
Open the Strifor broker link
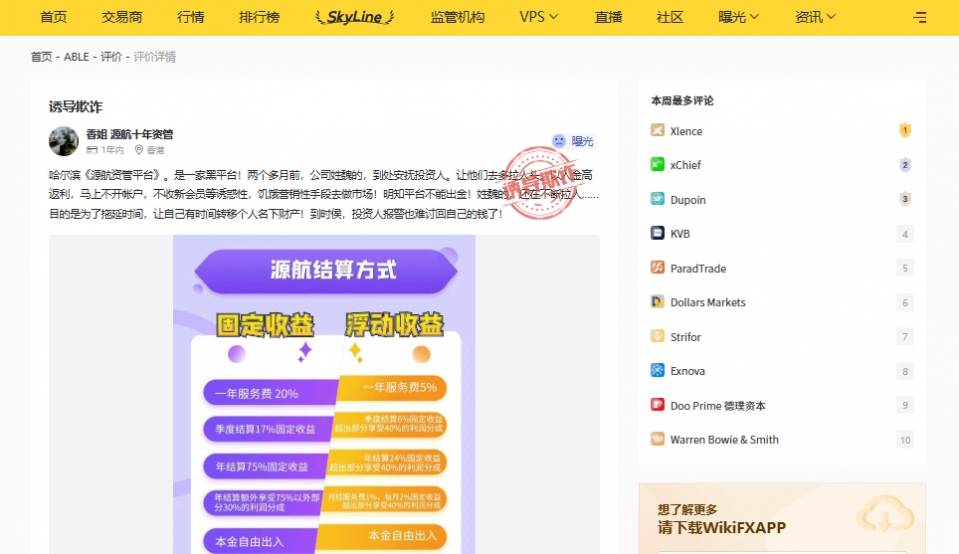(x=686, y=337)
